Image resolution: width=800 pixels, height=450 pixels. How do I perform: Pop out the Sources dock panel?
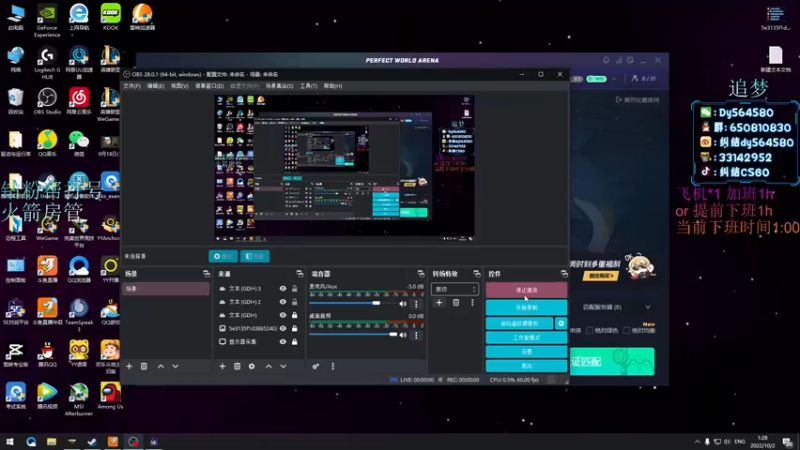pyautogui.click(x=299, y=274)
